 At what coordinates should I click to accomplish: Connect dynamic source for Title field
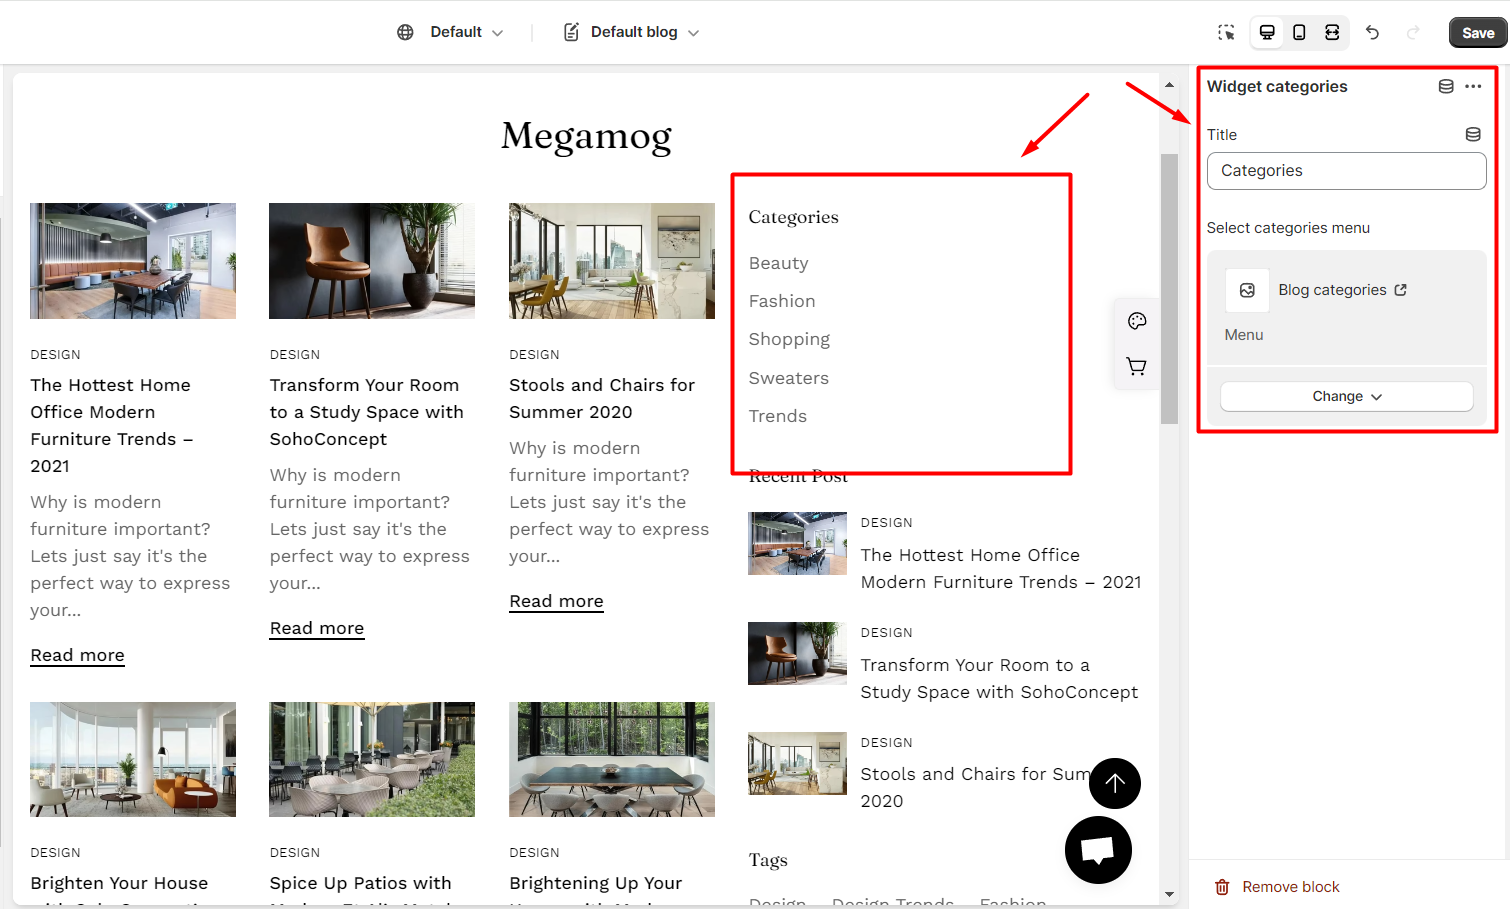point(1473,134)
